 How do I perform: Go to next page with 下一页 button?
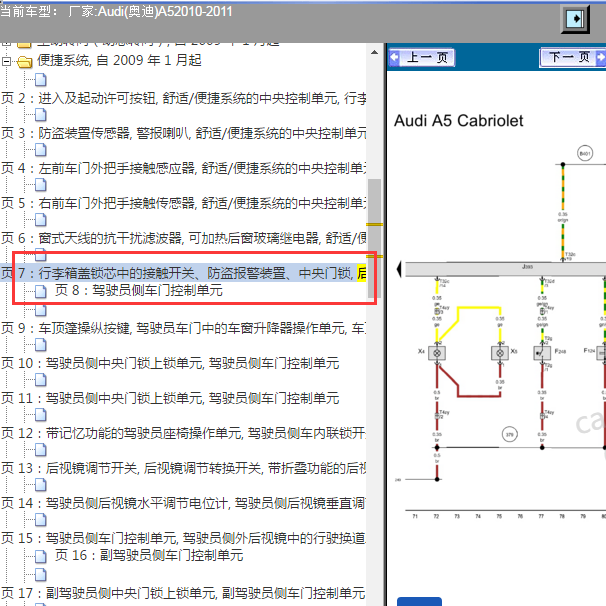click(x=572, y=58)
